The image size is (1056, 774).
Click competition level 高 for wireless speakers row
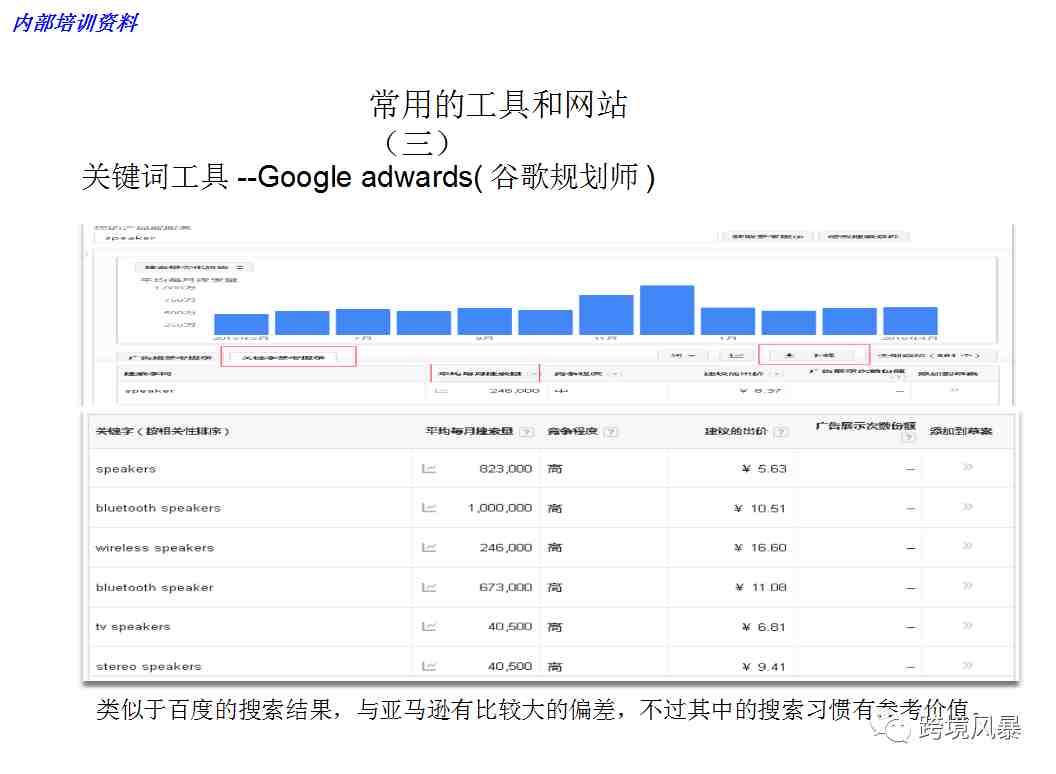click(x=555, y=548)
